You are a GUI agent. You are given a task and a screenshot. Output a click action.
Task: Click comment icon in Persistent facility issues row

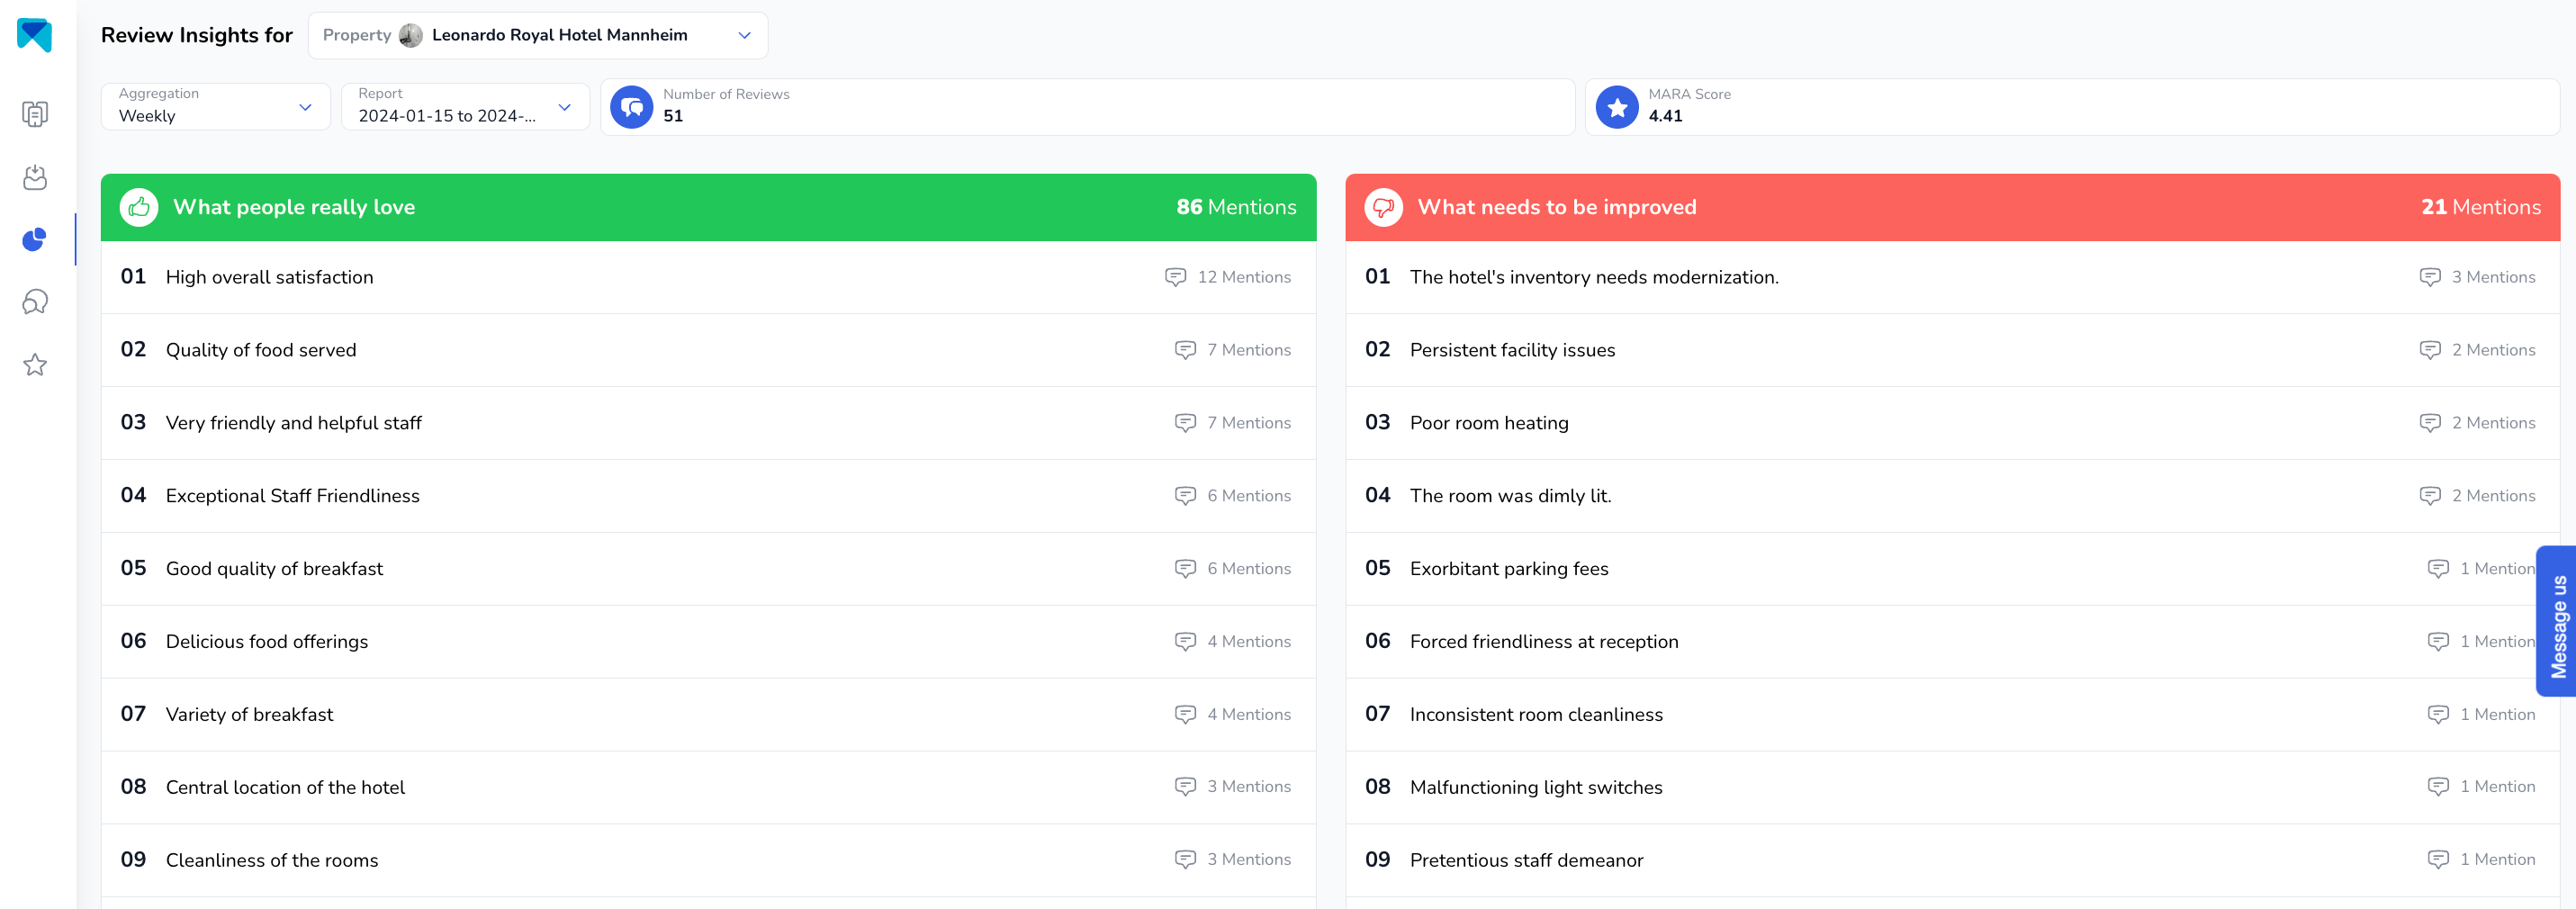[x=2430, y=350]
